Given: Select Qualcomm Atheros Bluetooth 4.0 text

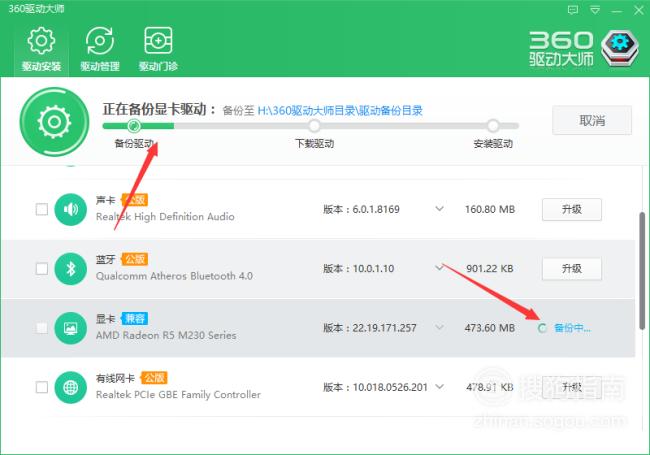Looking at the screenshot, I should tap(174, 276).
